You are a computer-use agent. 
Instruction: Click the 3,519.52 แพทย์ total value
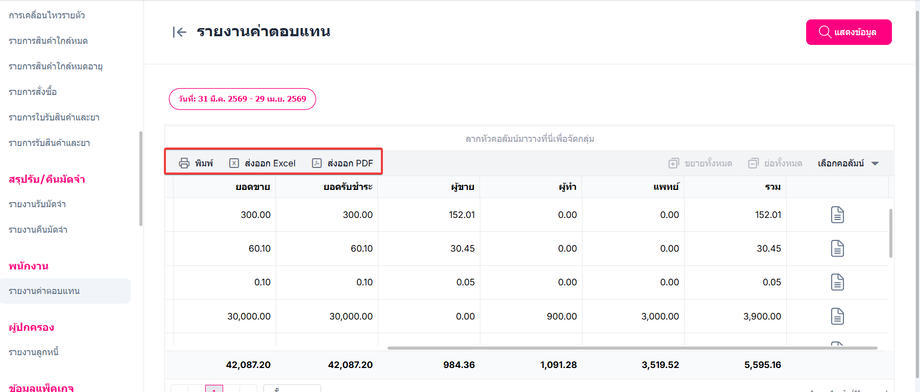pyautogui.click(x=659, y=365)
